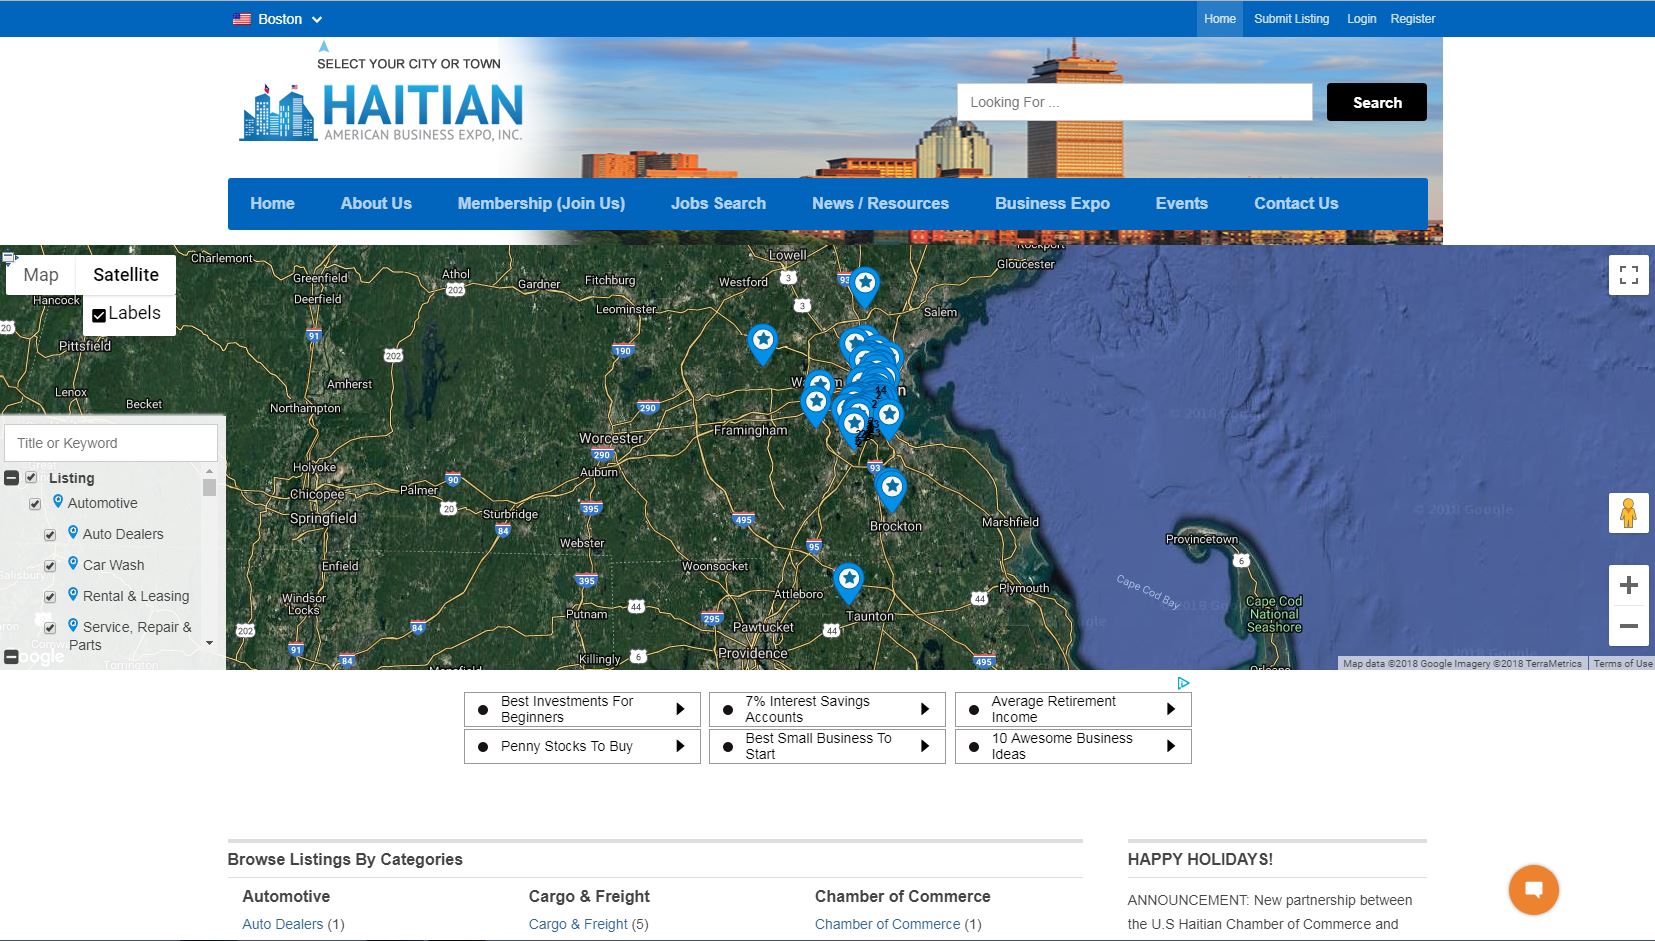This screenshot has height=941, width=1655.
Task: Uncheck the Service, Repair & Parts checkbox
Action: 50,628
